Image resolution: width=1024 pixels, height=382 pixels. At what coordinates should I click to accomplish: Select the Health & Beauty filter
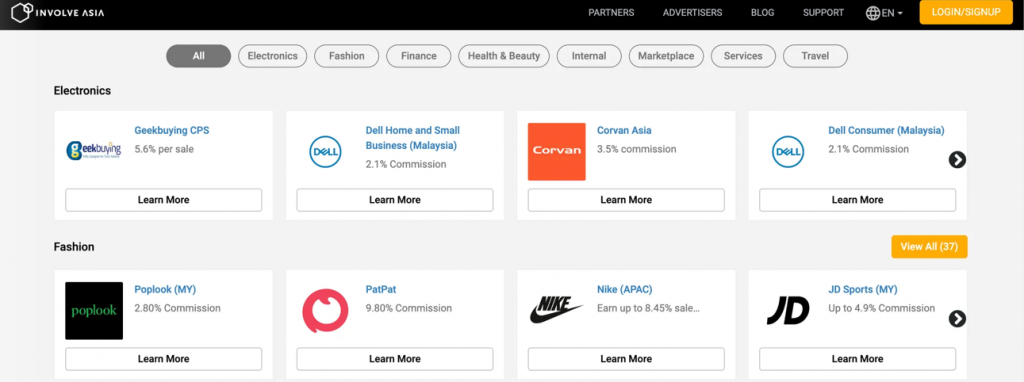504,56
